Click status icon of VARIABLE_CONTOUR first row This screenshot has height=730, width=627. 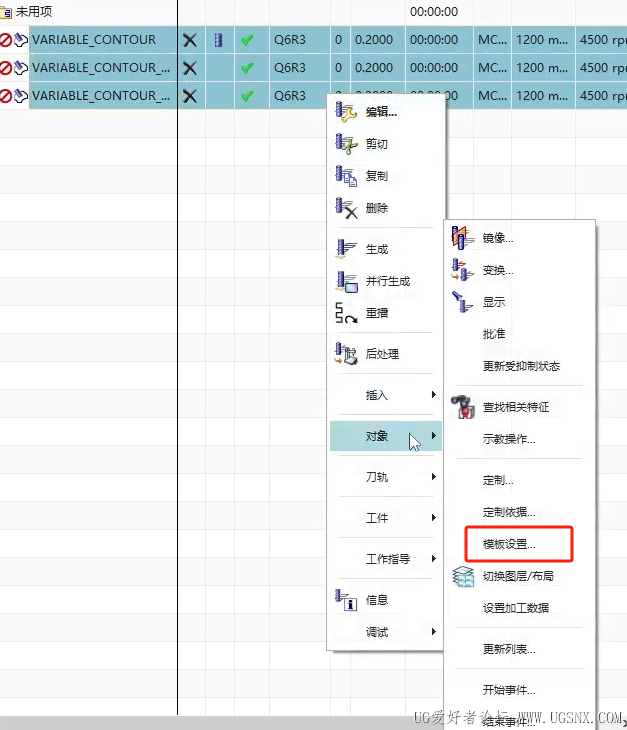point(6,40)
